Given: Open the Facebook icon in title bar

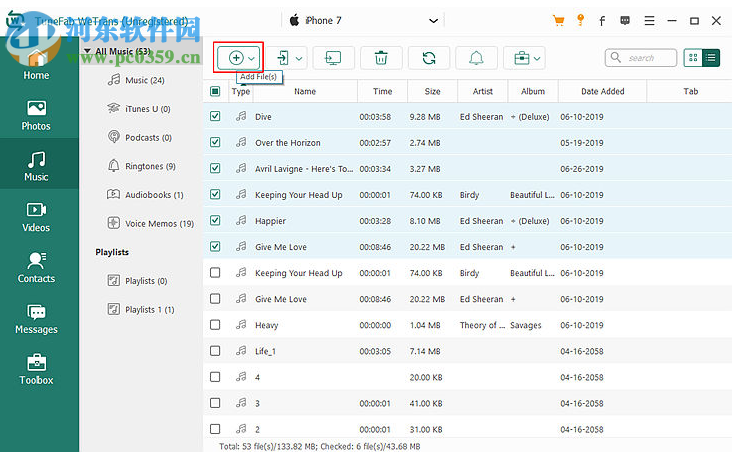Looking at the screenshot, I should (x=602, y=21).
